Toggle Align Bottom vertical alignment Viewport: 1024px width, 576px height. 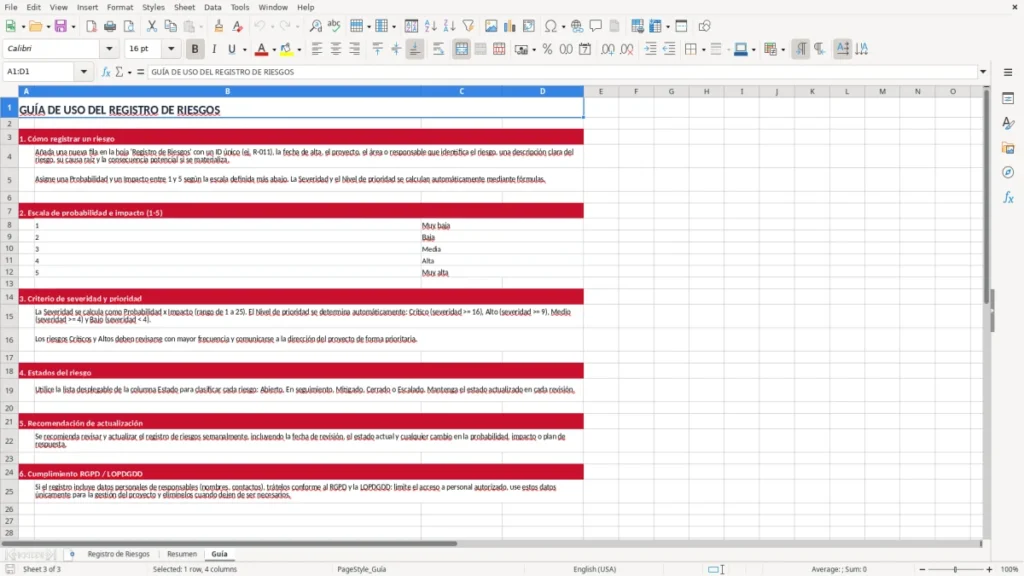(x=415, y=49)
